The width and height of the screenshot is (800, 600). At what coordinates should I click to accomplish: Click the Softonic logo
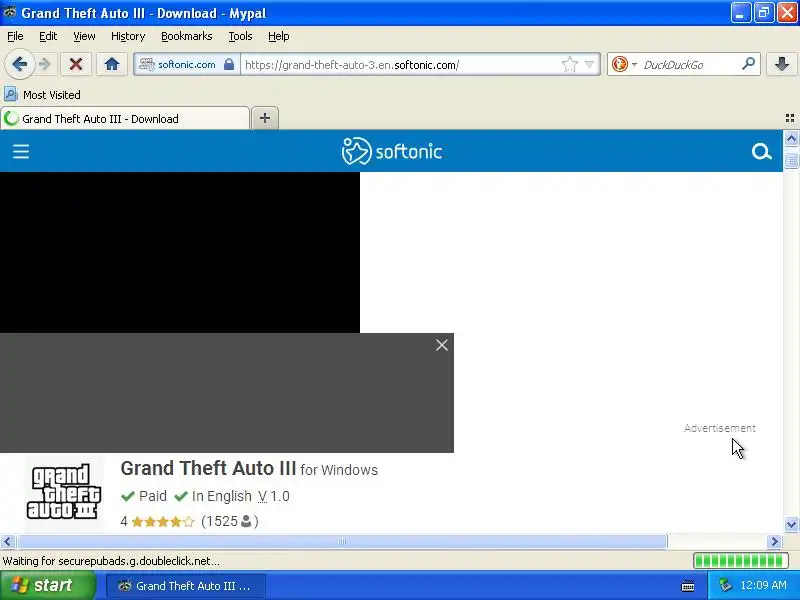[392, 151]
